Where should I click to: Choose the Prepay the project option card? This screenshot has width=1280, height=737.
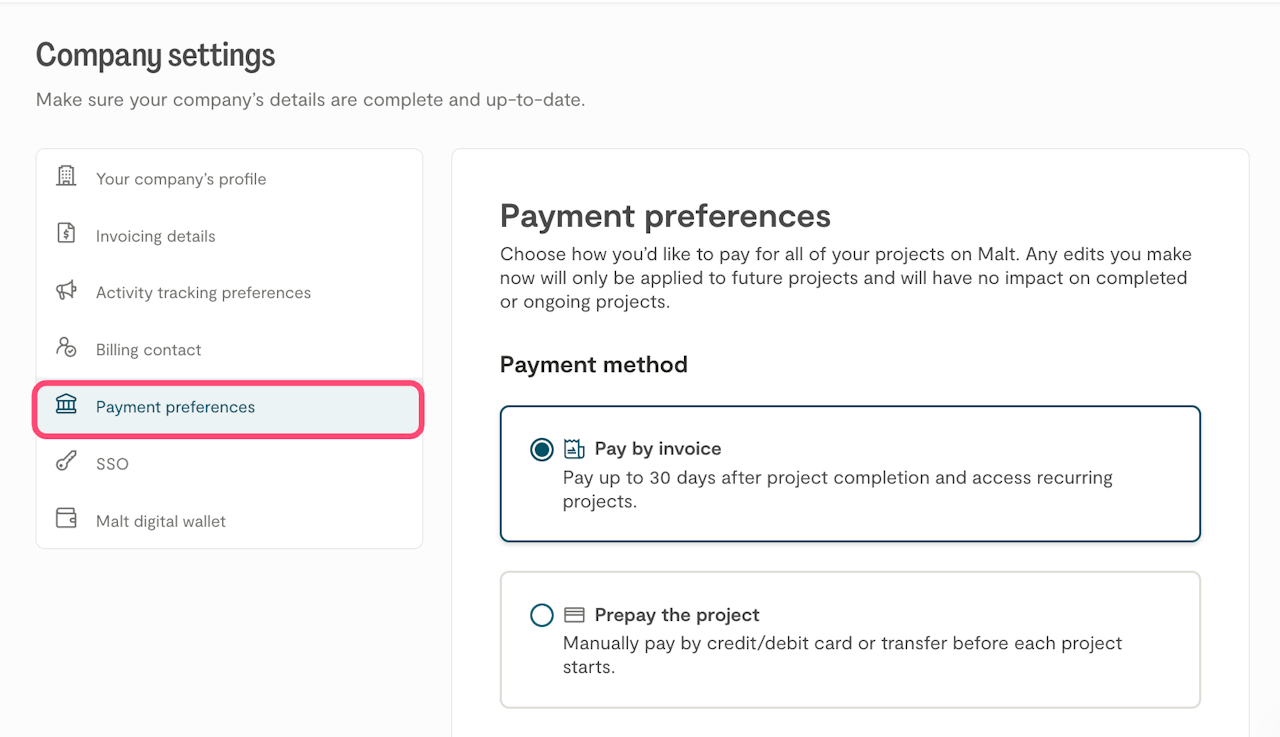point(849,640)
